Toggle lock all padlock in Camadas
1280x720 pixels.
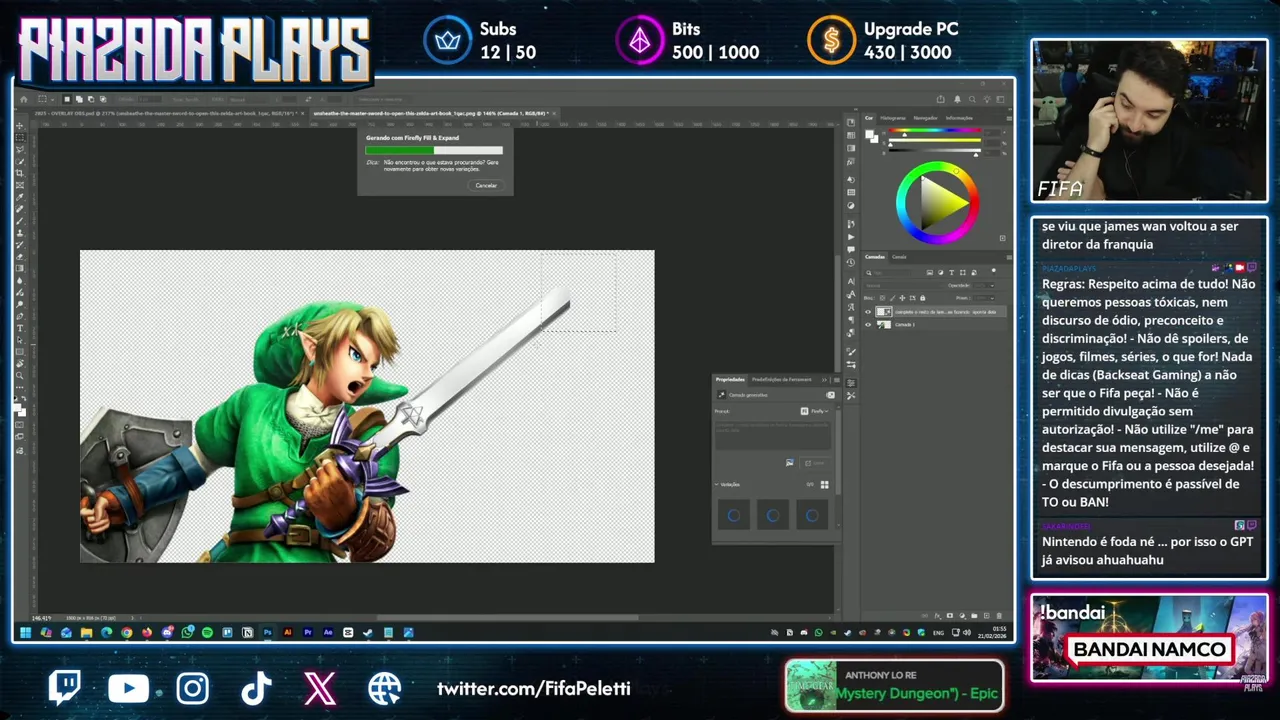tap(922, 298)
